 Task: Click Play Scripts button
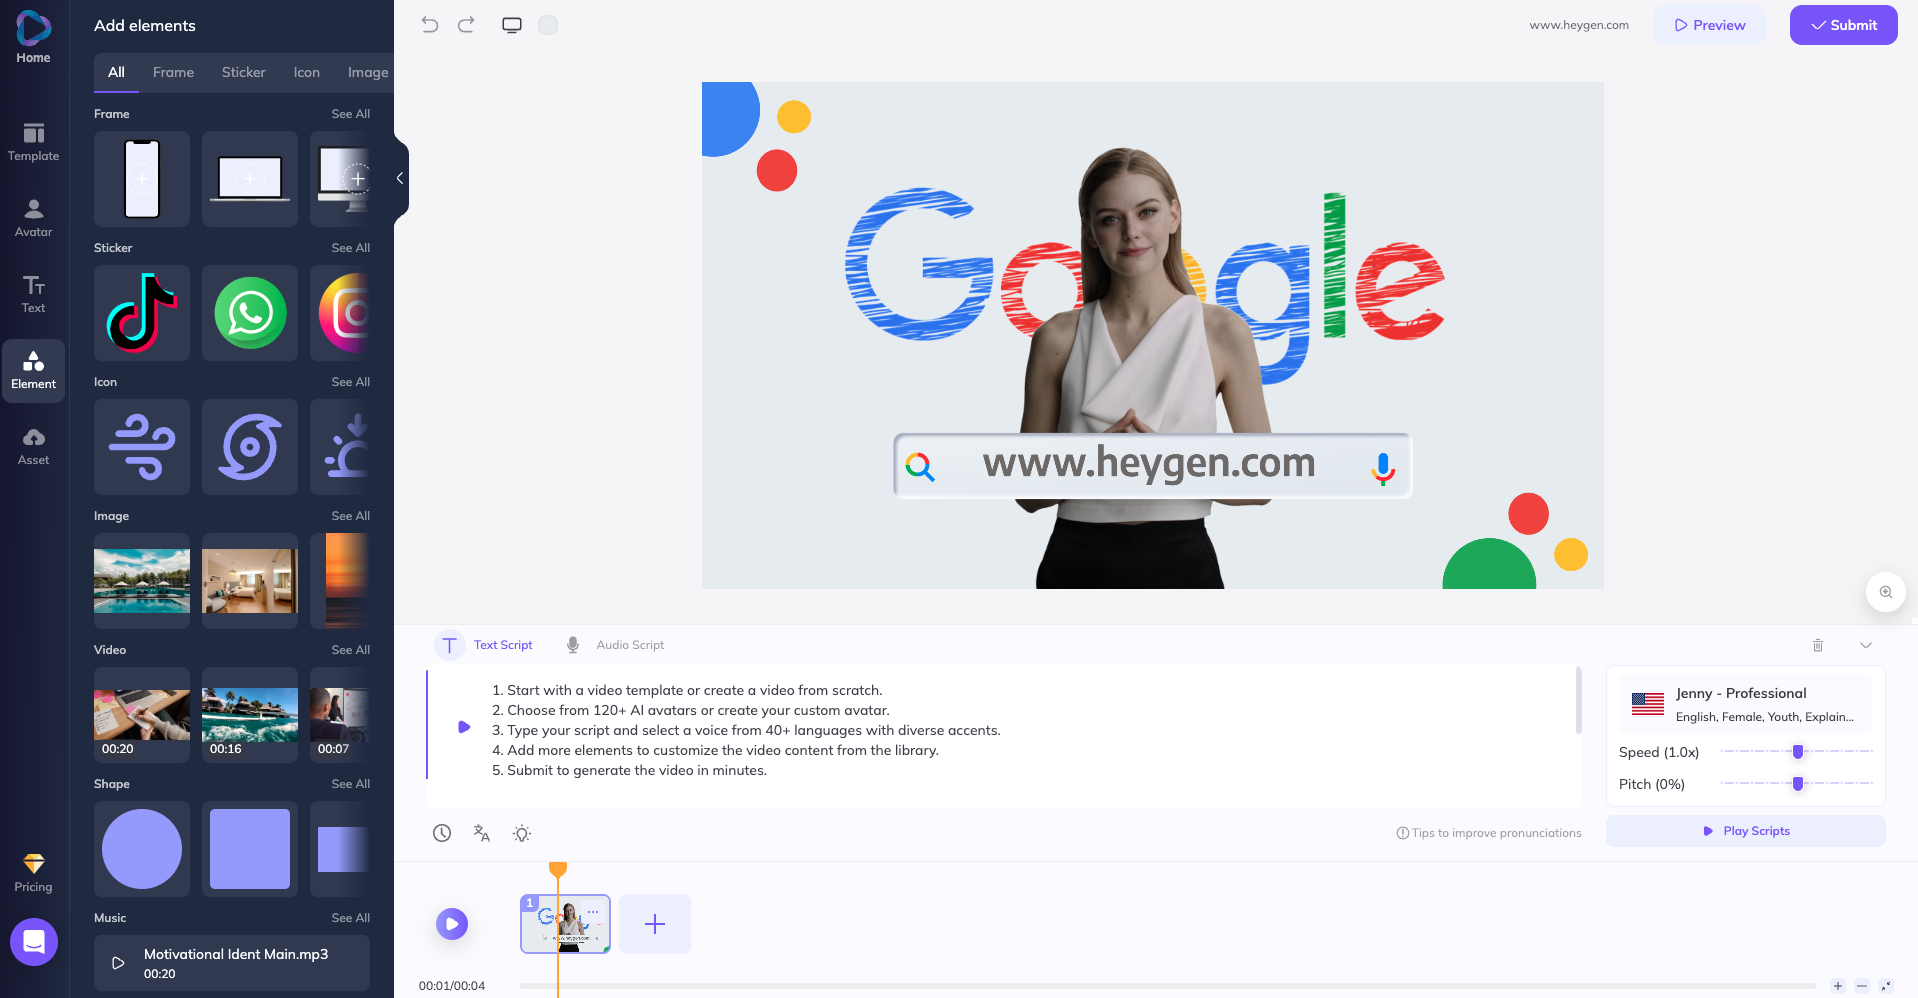[x=1746, y=831]
